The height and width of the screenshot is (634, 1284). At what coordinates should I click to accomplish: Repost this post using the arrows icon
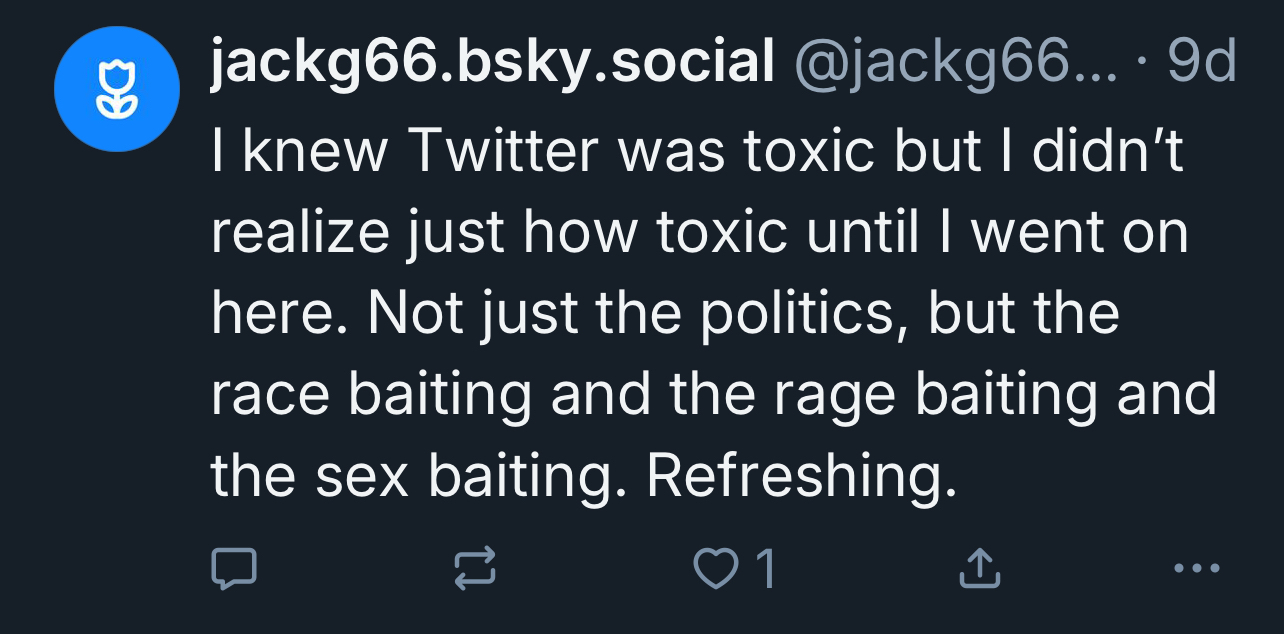coord(474,568)
